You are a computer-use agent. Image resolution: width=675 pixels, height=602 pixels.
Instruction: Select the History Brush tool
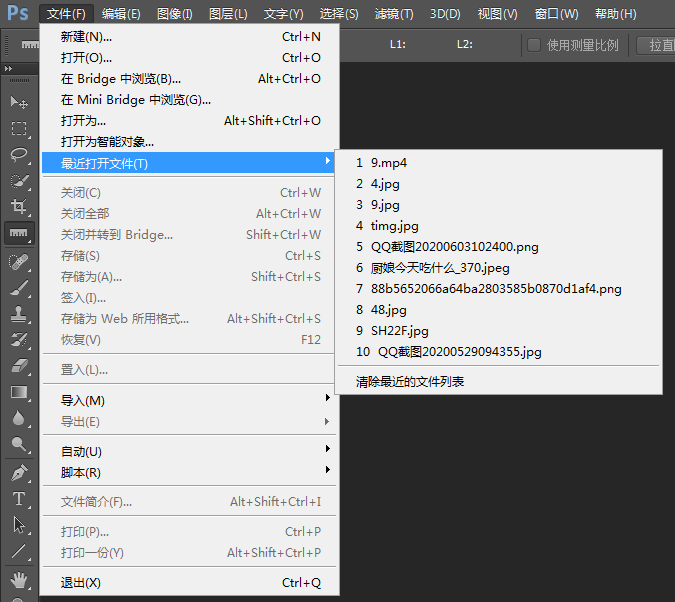coord(19,340)
